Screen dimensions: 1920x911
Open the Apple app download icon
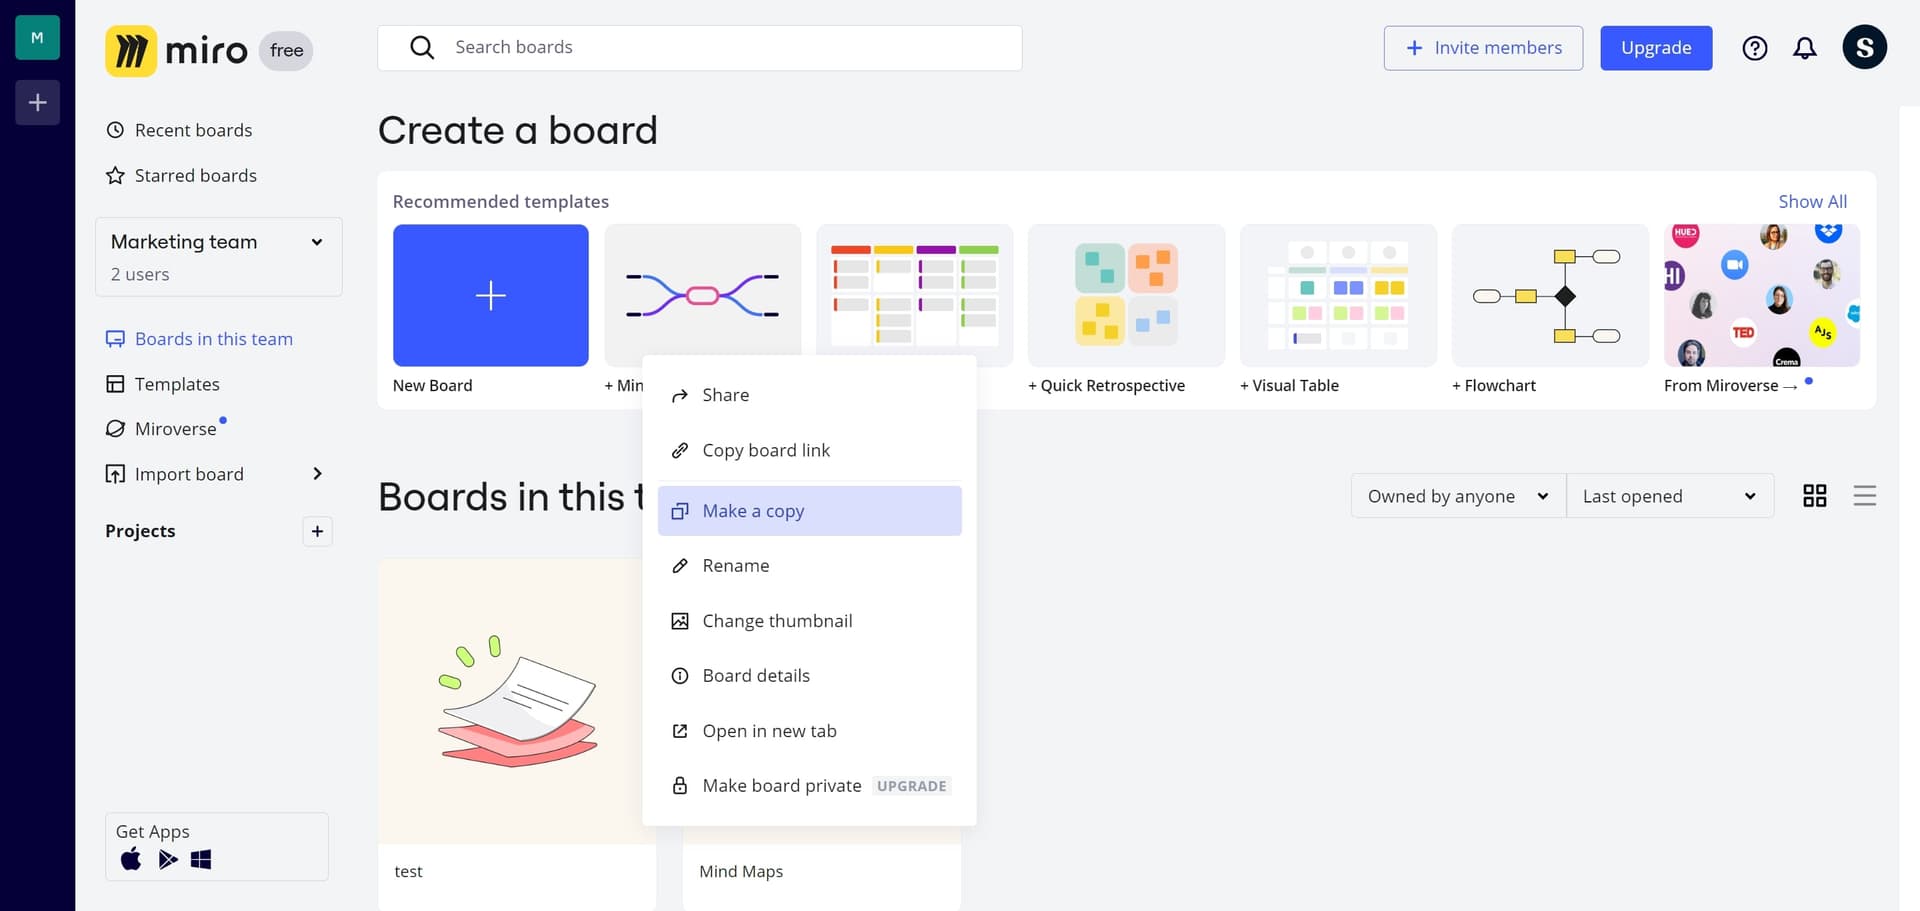[131, 859]
